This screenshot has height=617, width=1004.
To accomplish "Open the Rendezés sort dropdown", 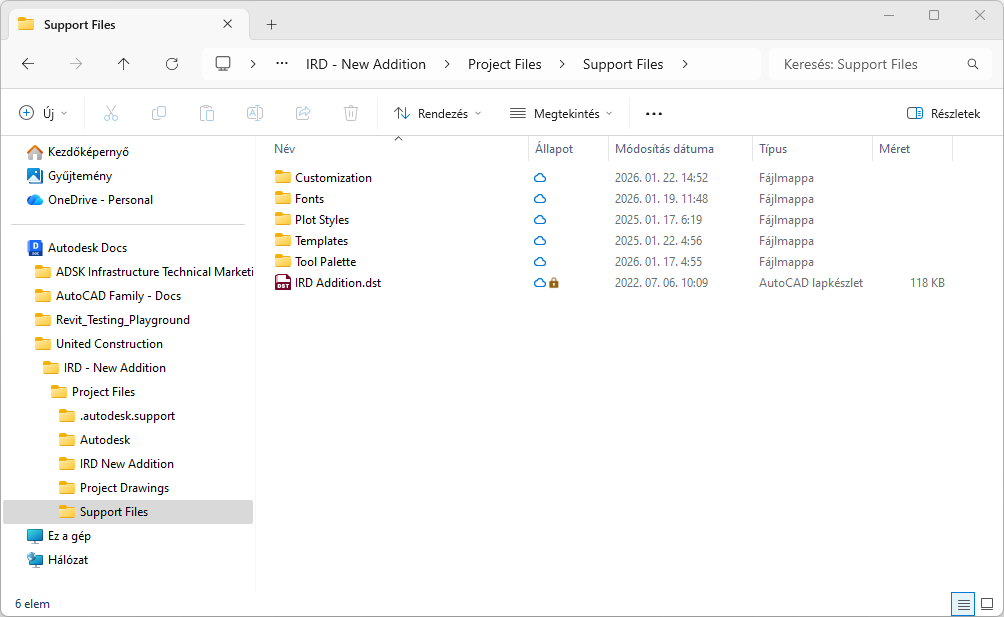I will 437,113.
